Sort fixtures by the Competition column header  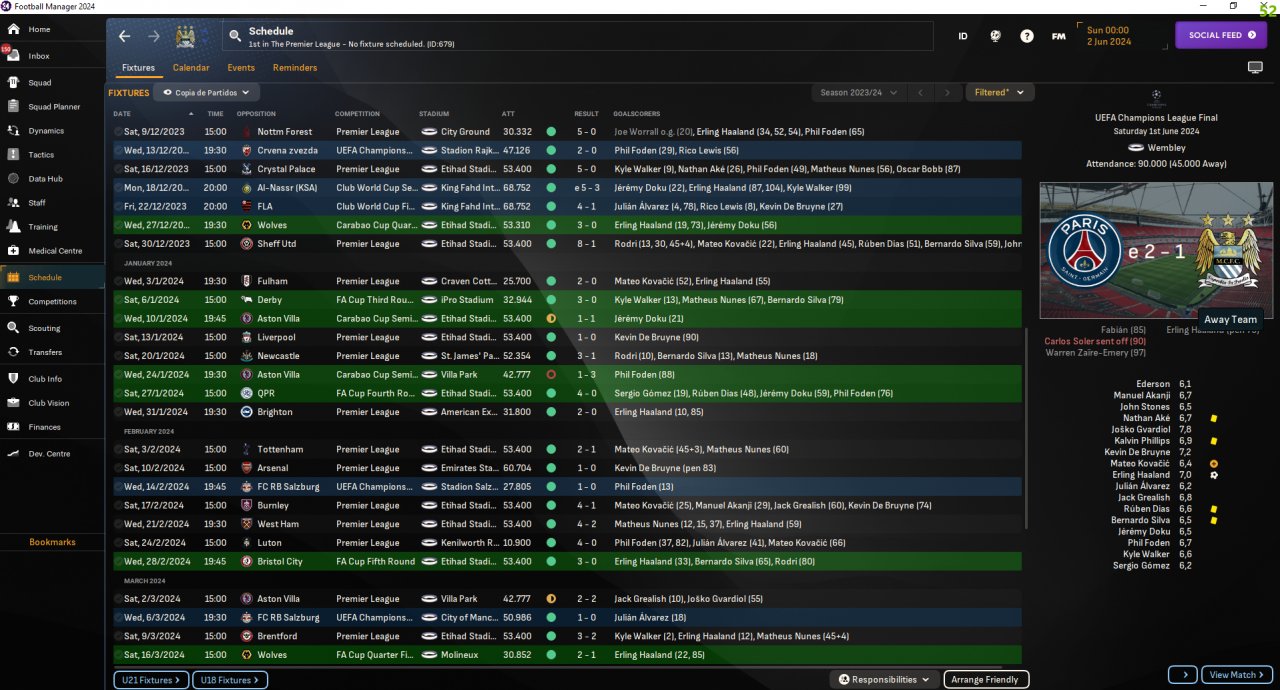[x=358, y=114]
